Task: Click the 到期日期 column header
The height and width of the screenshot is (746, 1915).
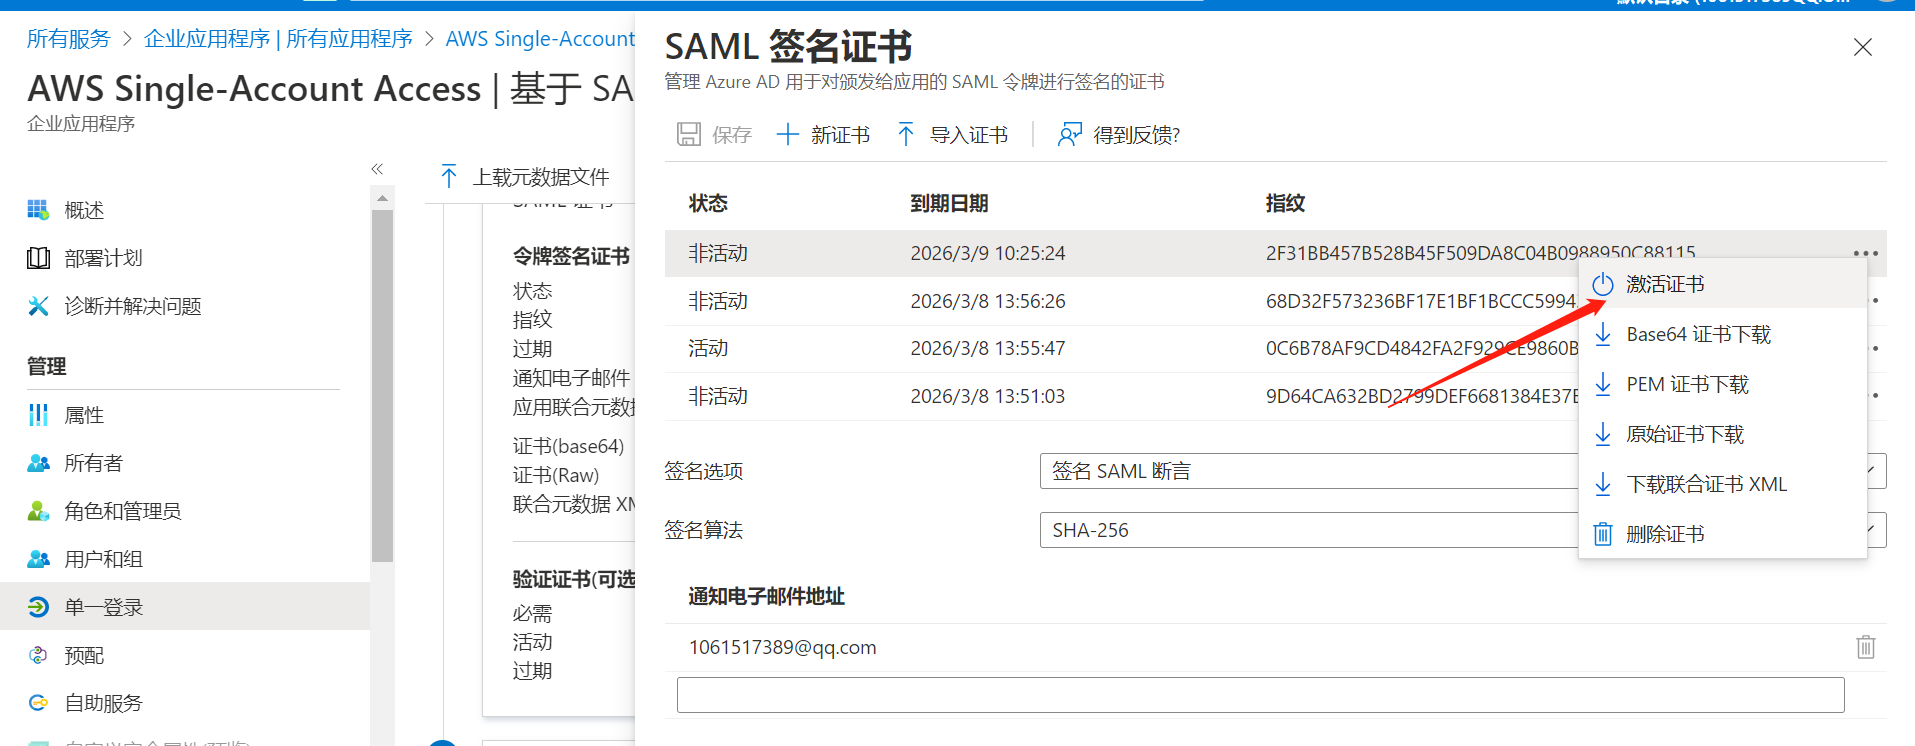Action: [x=949, y=203]
